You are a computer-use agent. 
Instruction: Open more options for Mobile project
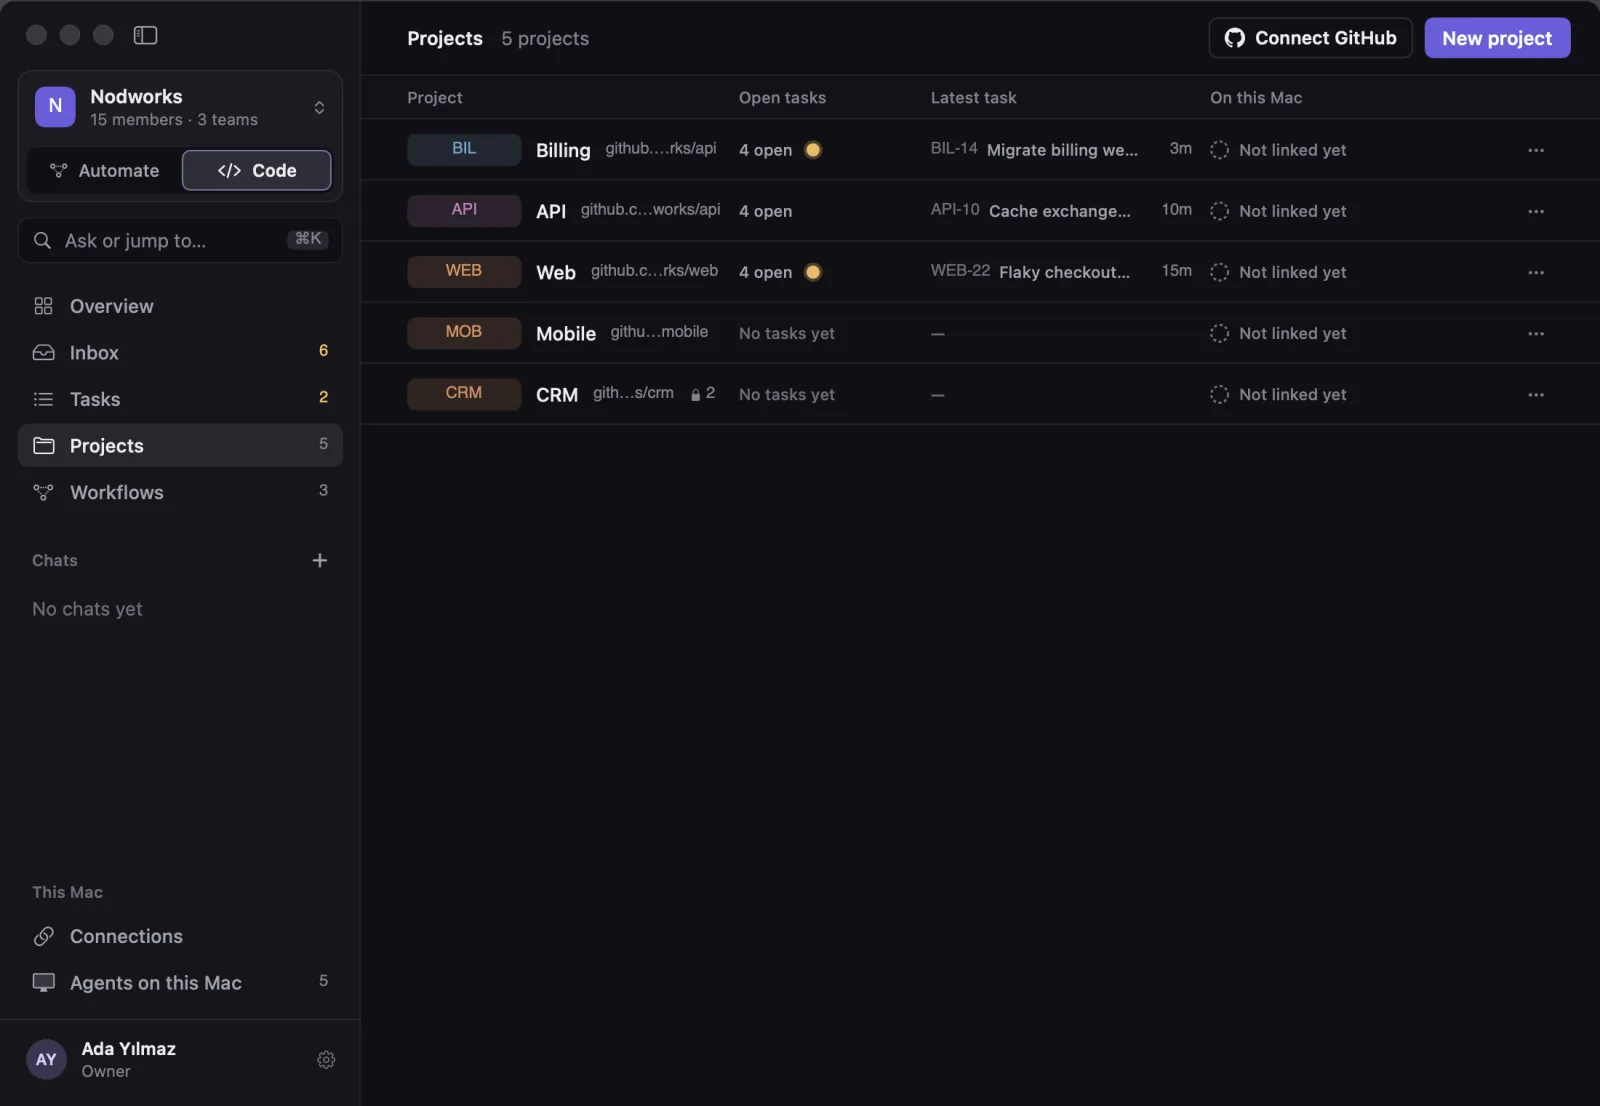(1536, 333)
